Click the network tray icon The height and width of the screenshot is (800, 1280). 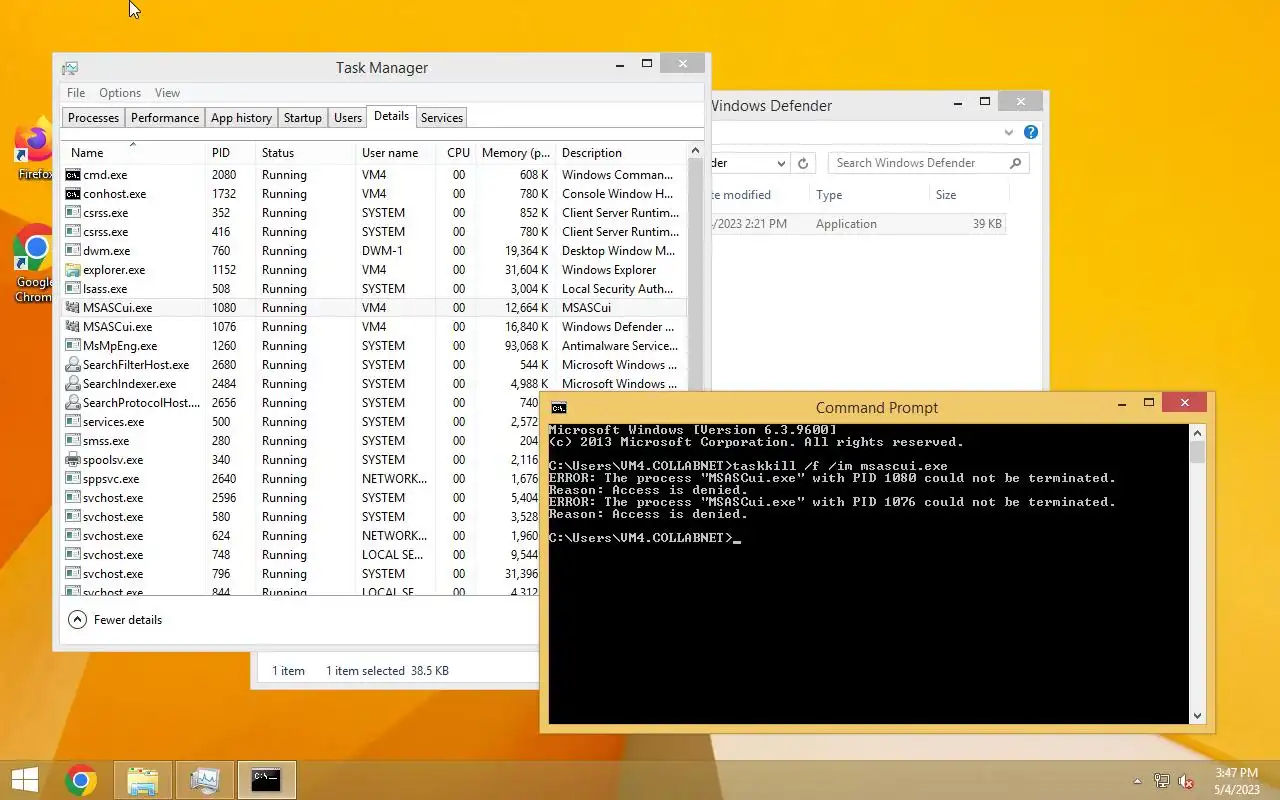pyautogui.click(x=1162, y=781)
